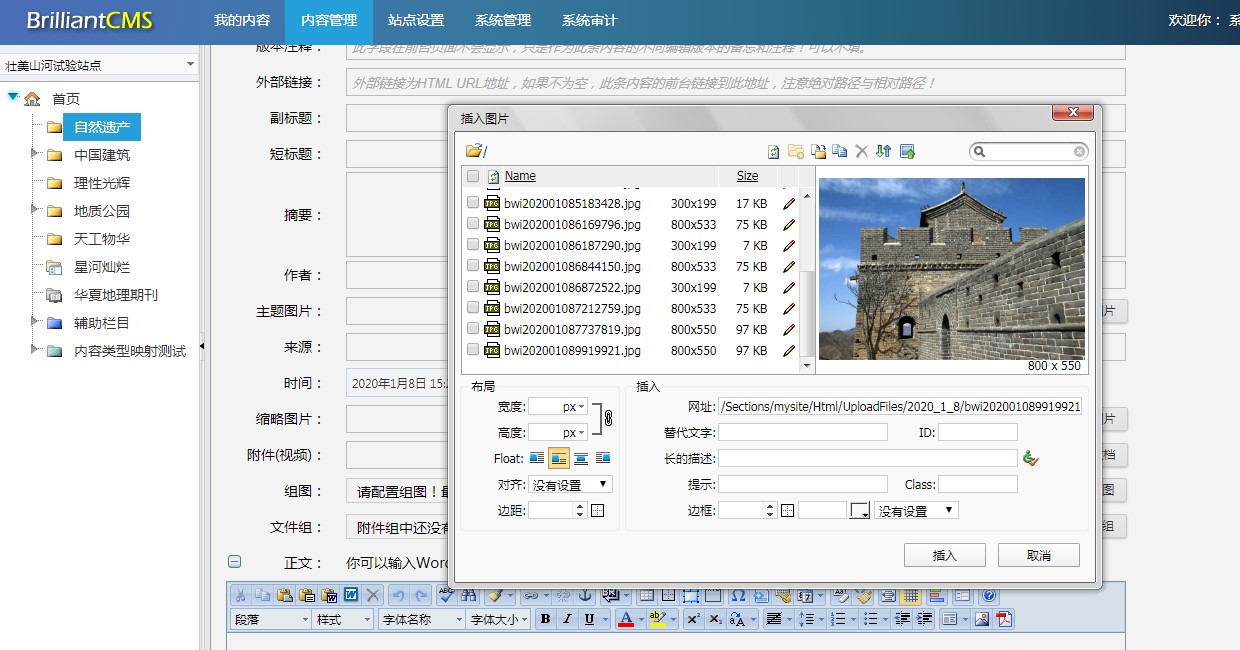Check the box for bwi202001087737819.jpg

tap(473, 330)
